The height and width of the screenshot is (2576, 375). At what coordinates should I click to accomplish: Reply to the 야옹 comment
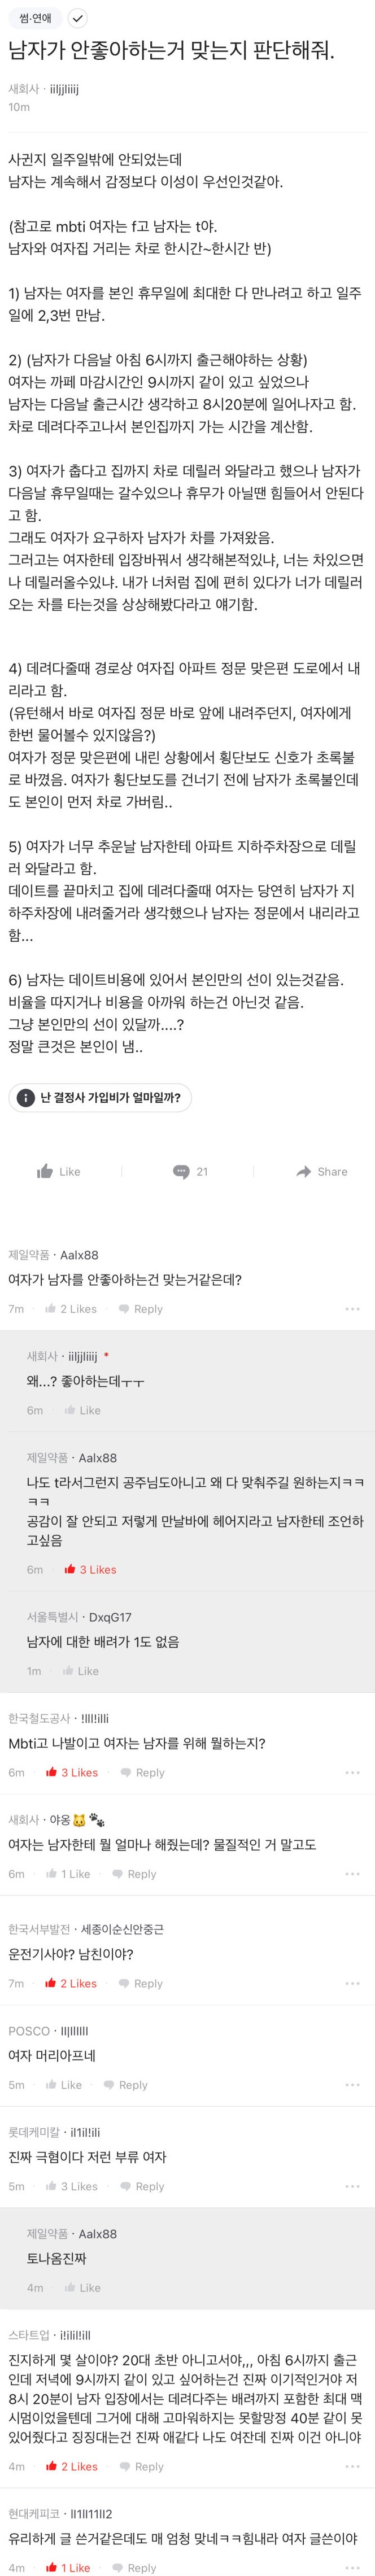pyautogui.click(x=133, y=1874)
